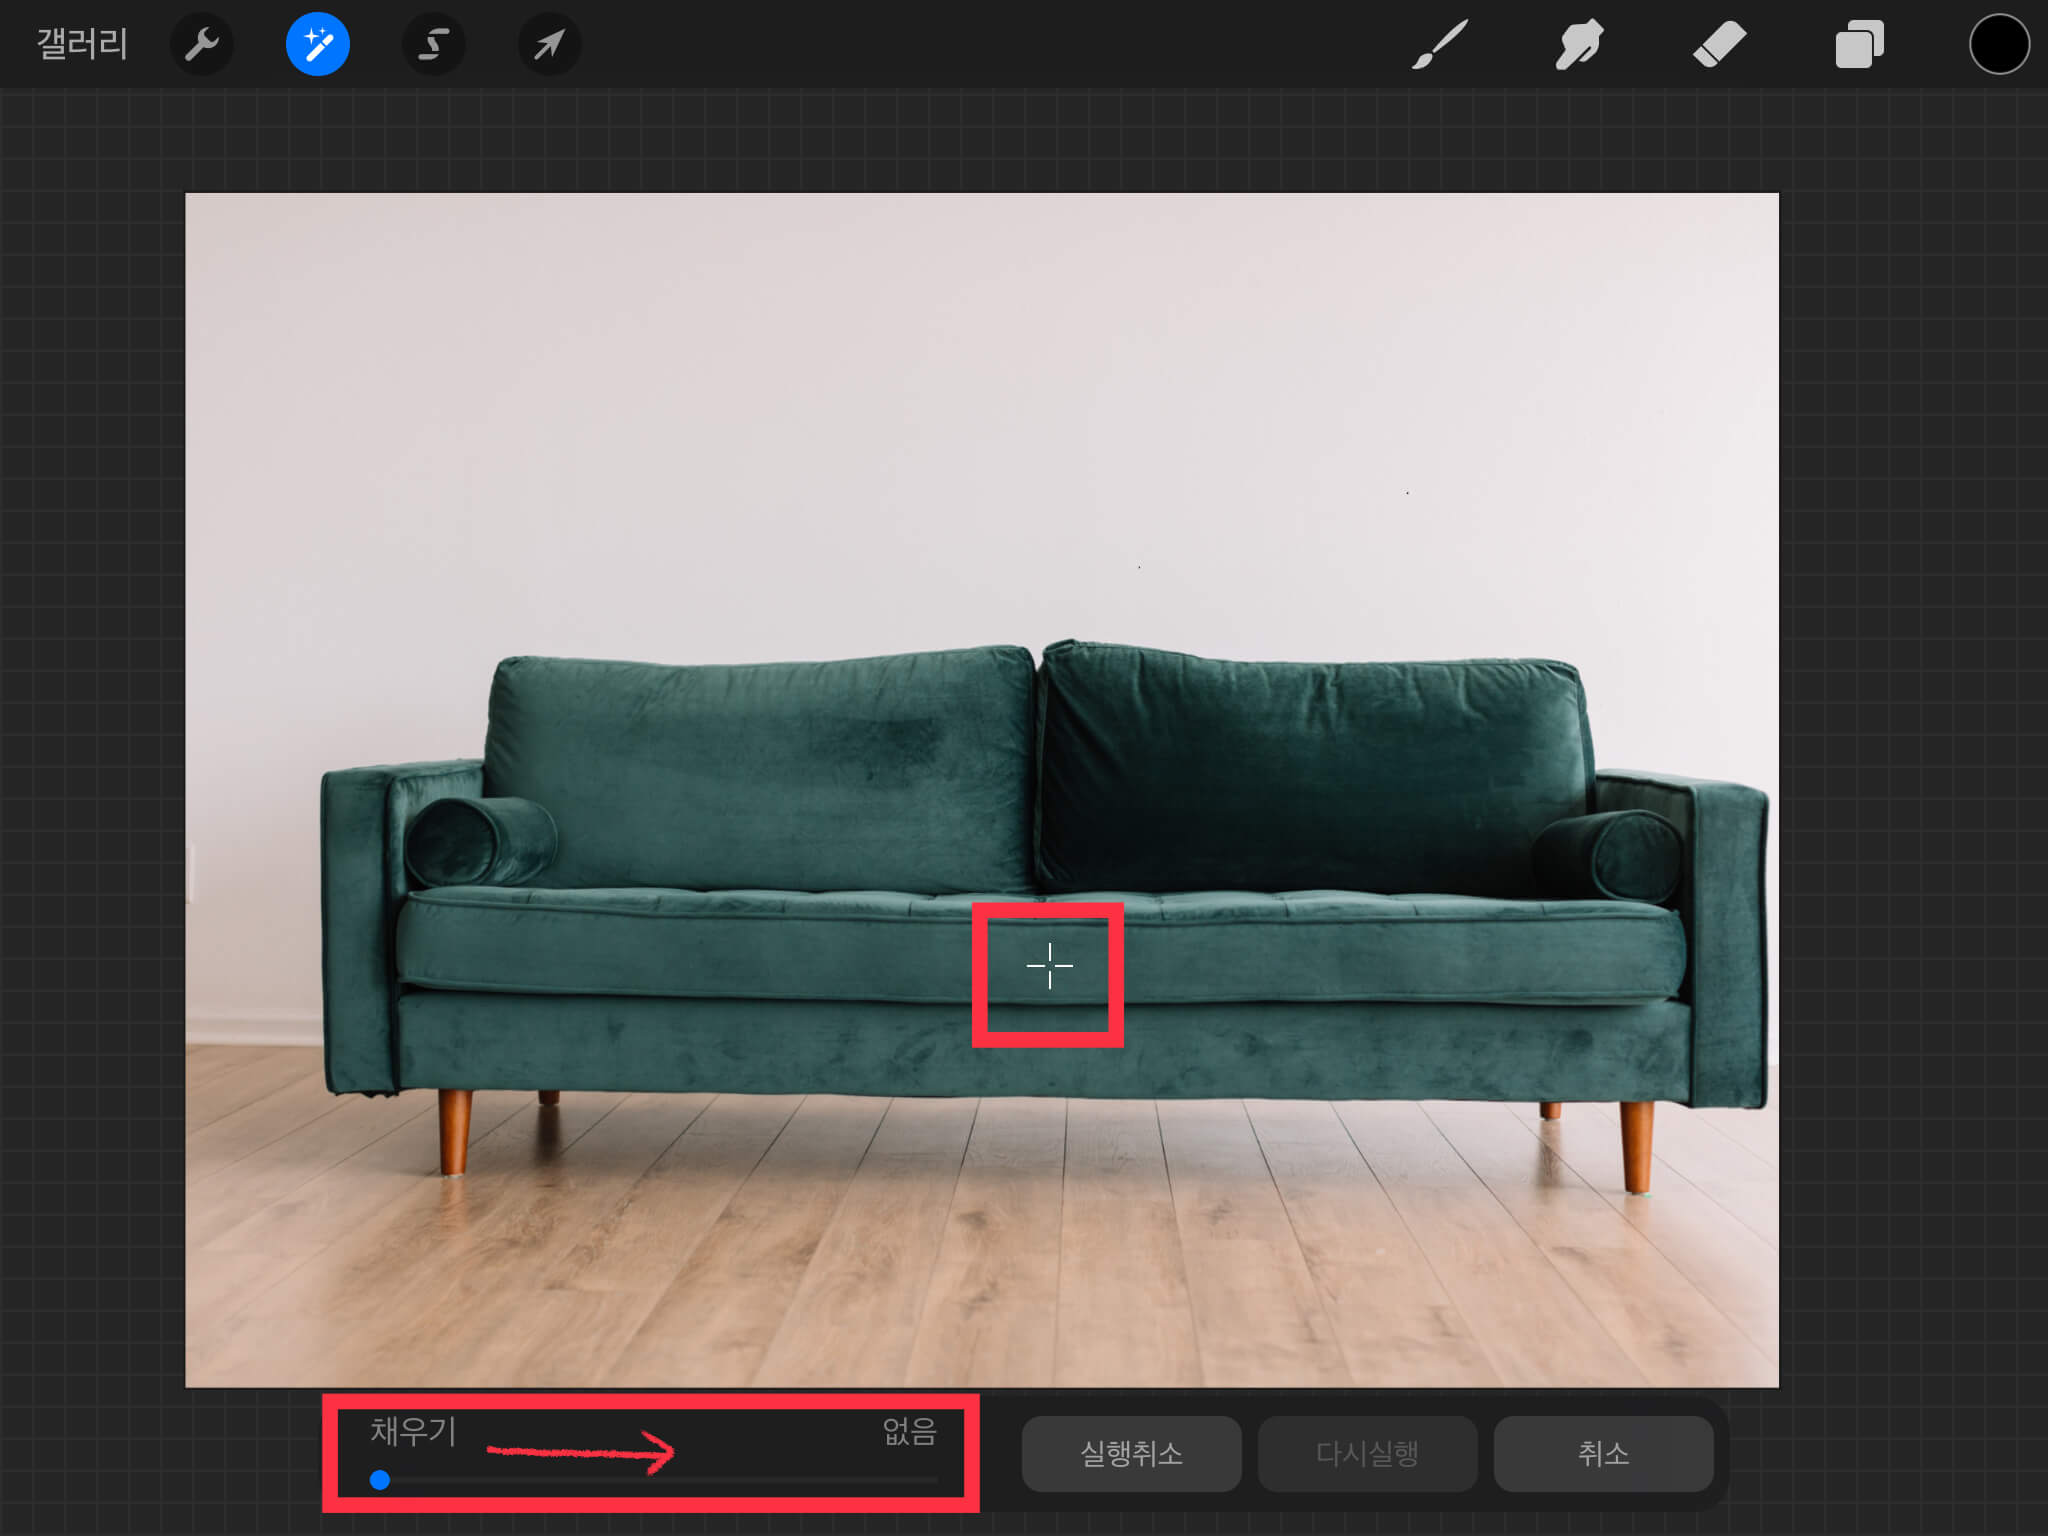Viewport: 2048px width, 1536px height.
Task: Pick the Eraser tool
Action: (1719, 44)
